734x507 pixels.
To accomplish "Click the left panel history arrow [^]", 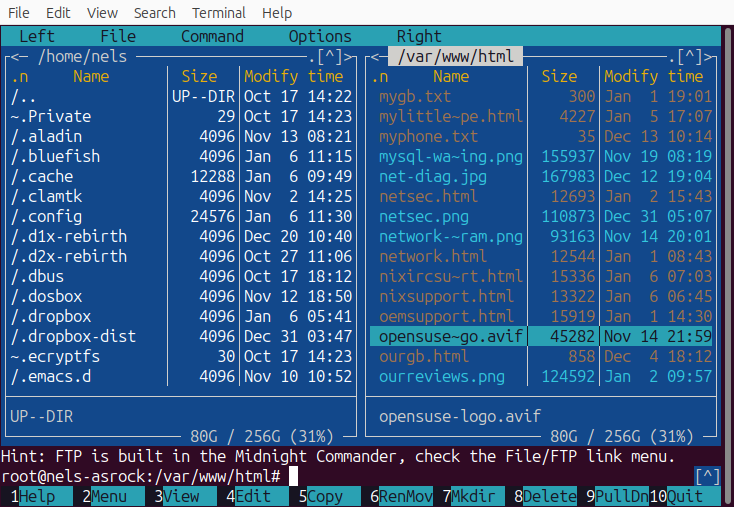I will [330, 57].
